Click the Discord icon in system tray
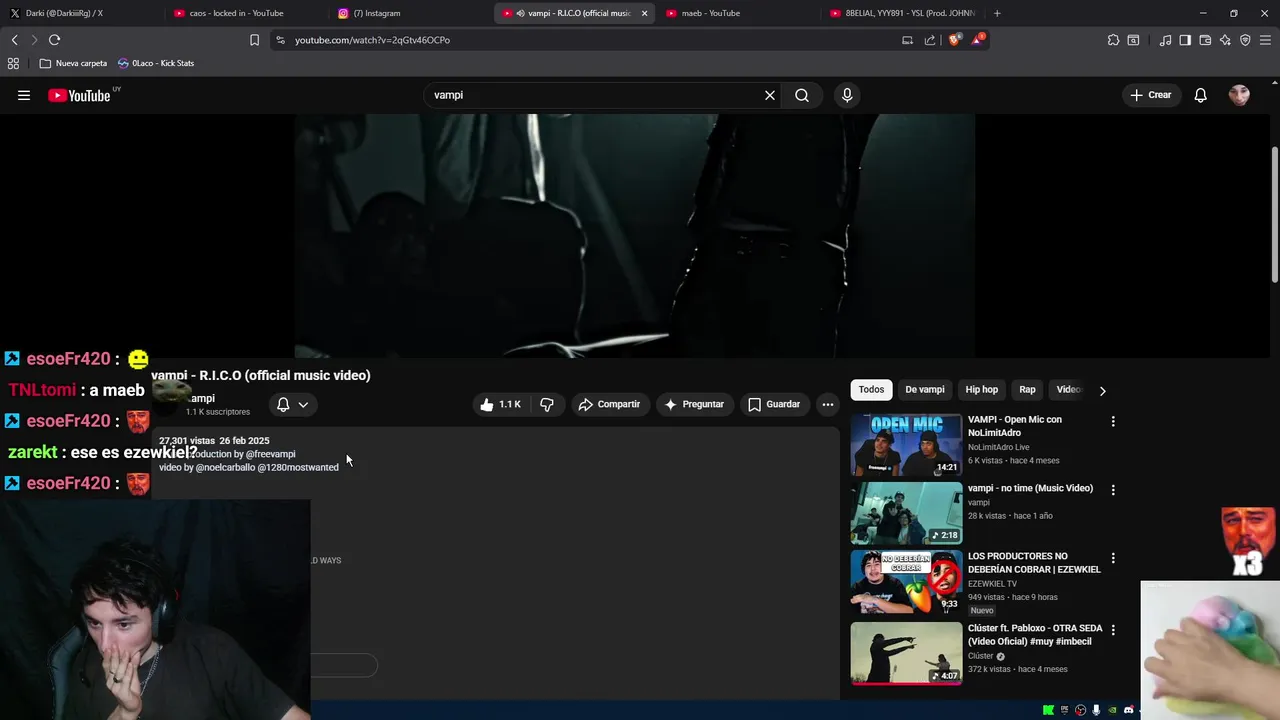 [1129, 710]
